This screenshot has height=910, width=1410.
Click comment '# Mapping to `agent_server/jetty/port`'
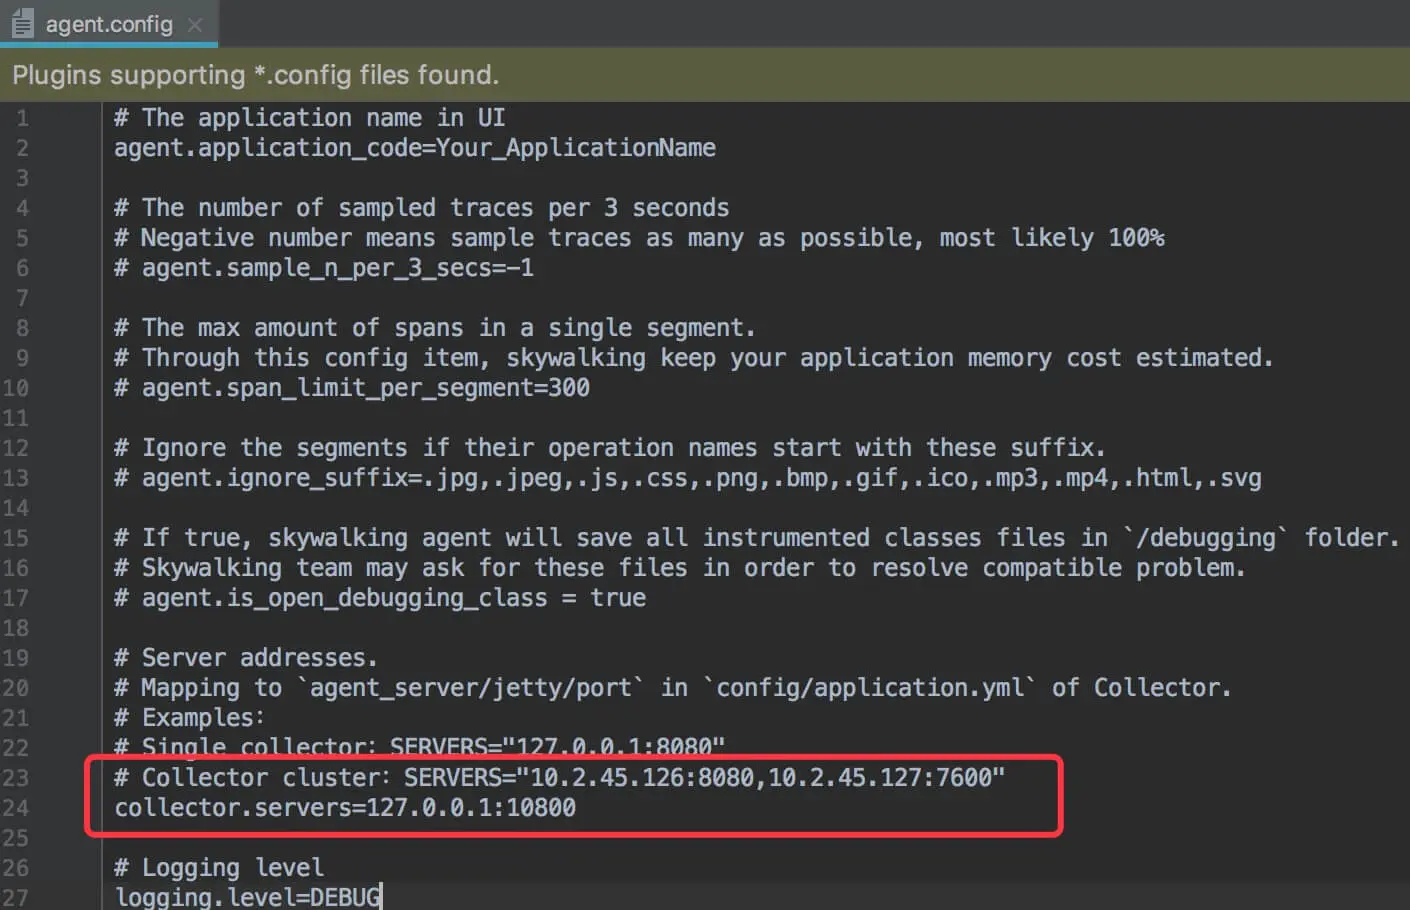tap(672, 688)
